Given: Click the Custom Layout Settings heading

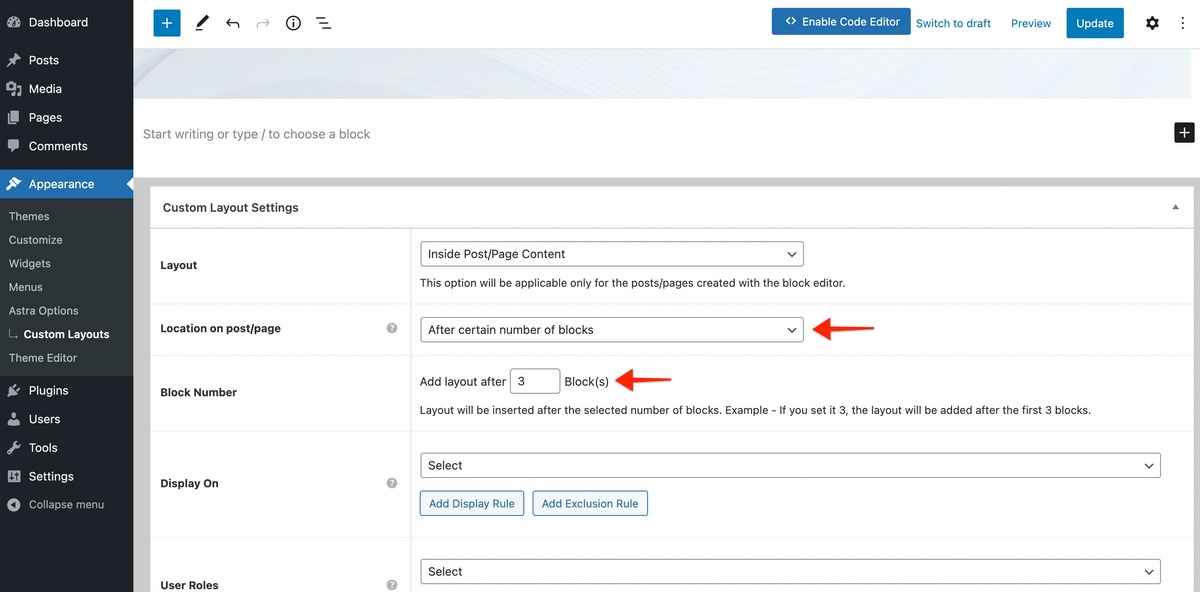Looking at the screenshot, I should click(231, 207).
